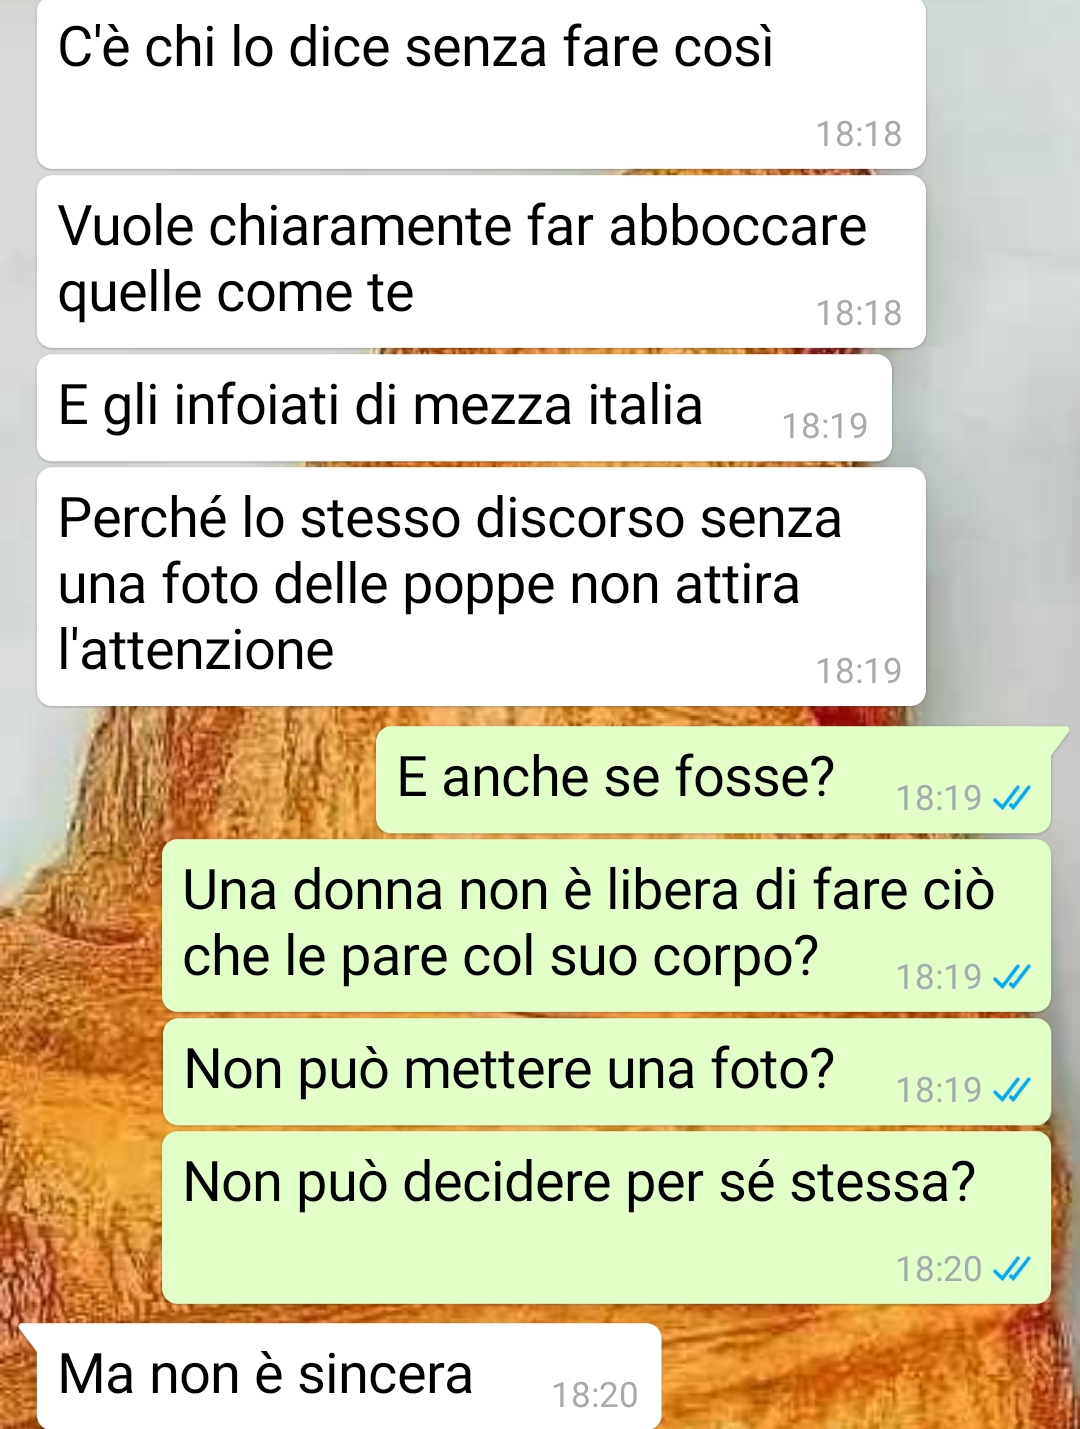
Task: Tap the green bubble 'E anche se fosse?'
Action: coord(714,780)
